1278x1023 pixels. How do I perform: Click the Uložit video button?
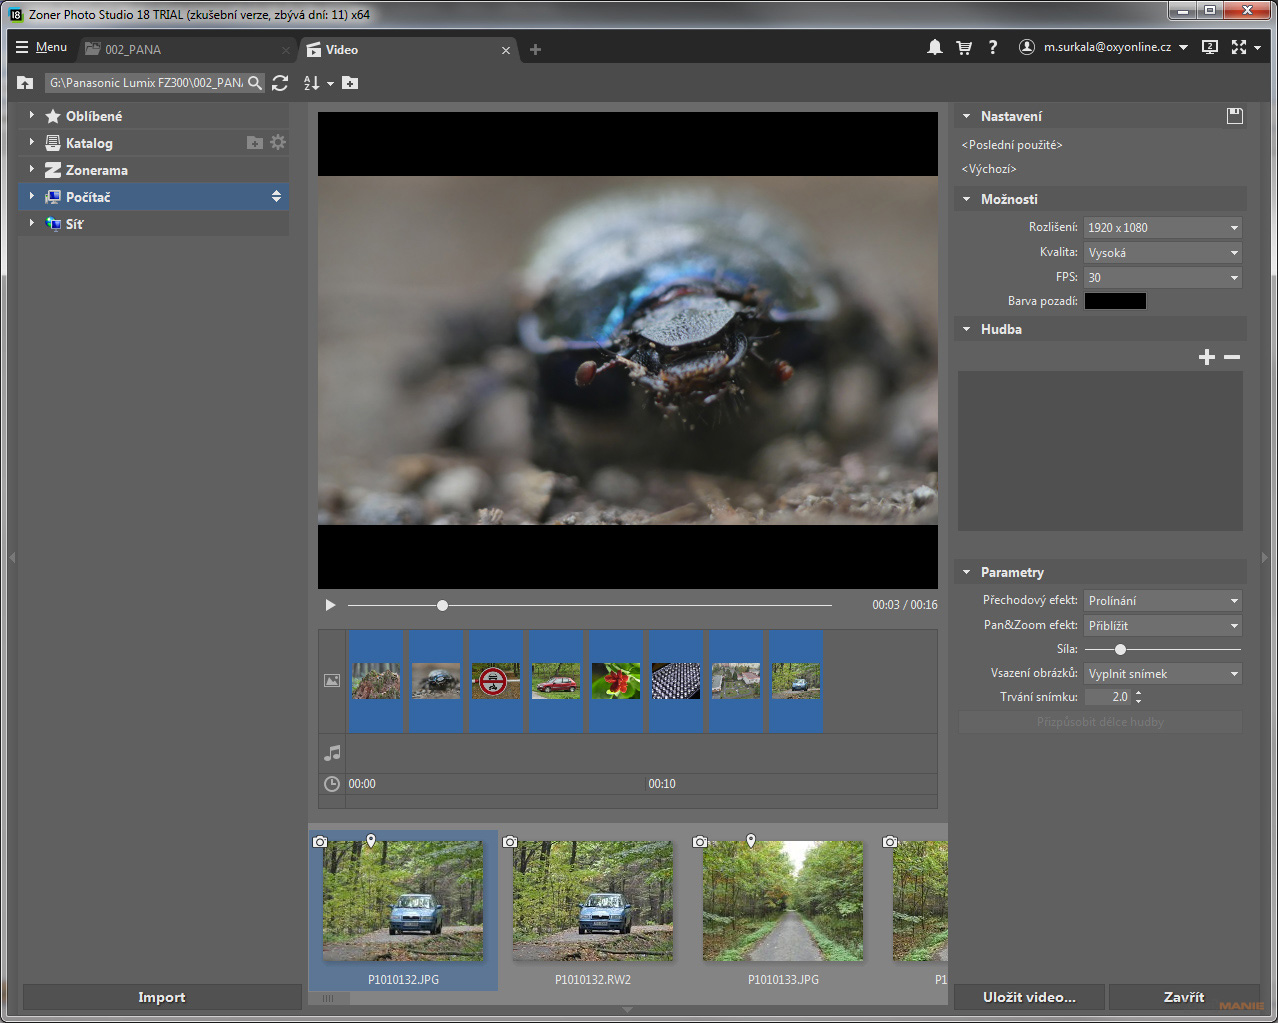[1029, 997]
